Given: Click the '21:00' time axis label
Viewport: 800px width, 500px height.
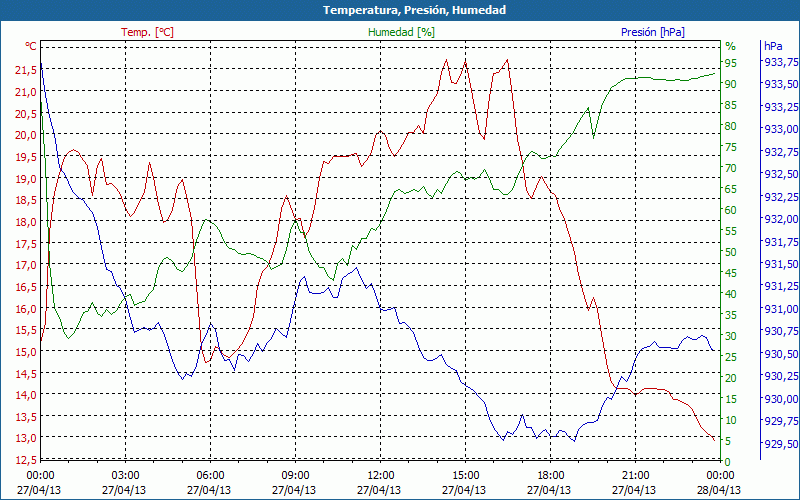Looking at the screenshot, I should click(636, 475).
